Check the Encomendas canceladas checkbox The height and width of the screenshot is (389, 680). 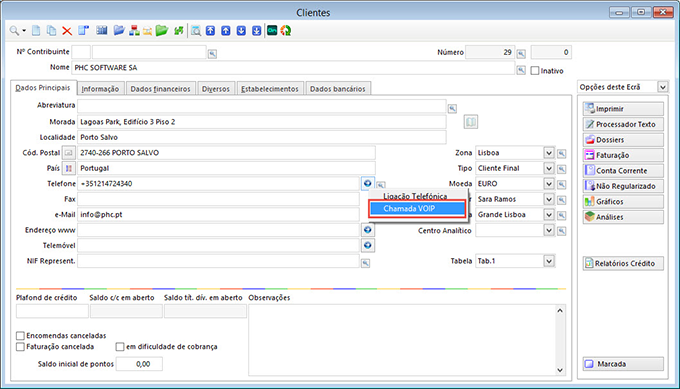pyautogui.click(x=20, y=336)
